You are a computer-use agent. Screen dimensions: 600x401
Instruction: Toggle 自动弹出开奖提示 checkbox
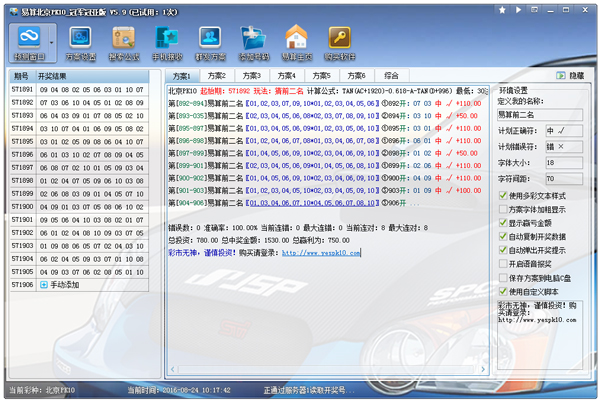click(x=503, y=250)
